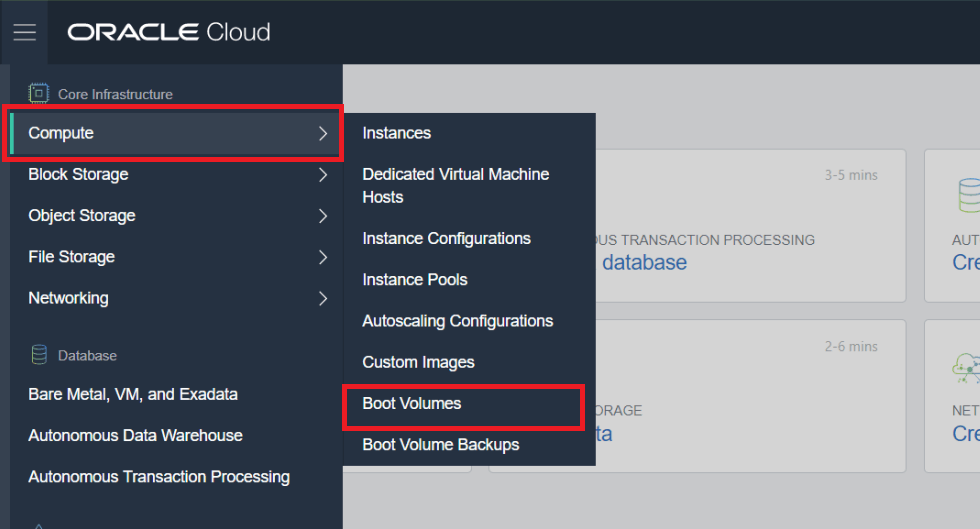Screen dimensions: 980x529
Task: Click the 3-5 mins text
Action: pos(851,175)
